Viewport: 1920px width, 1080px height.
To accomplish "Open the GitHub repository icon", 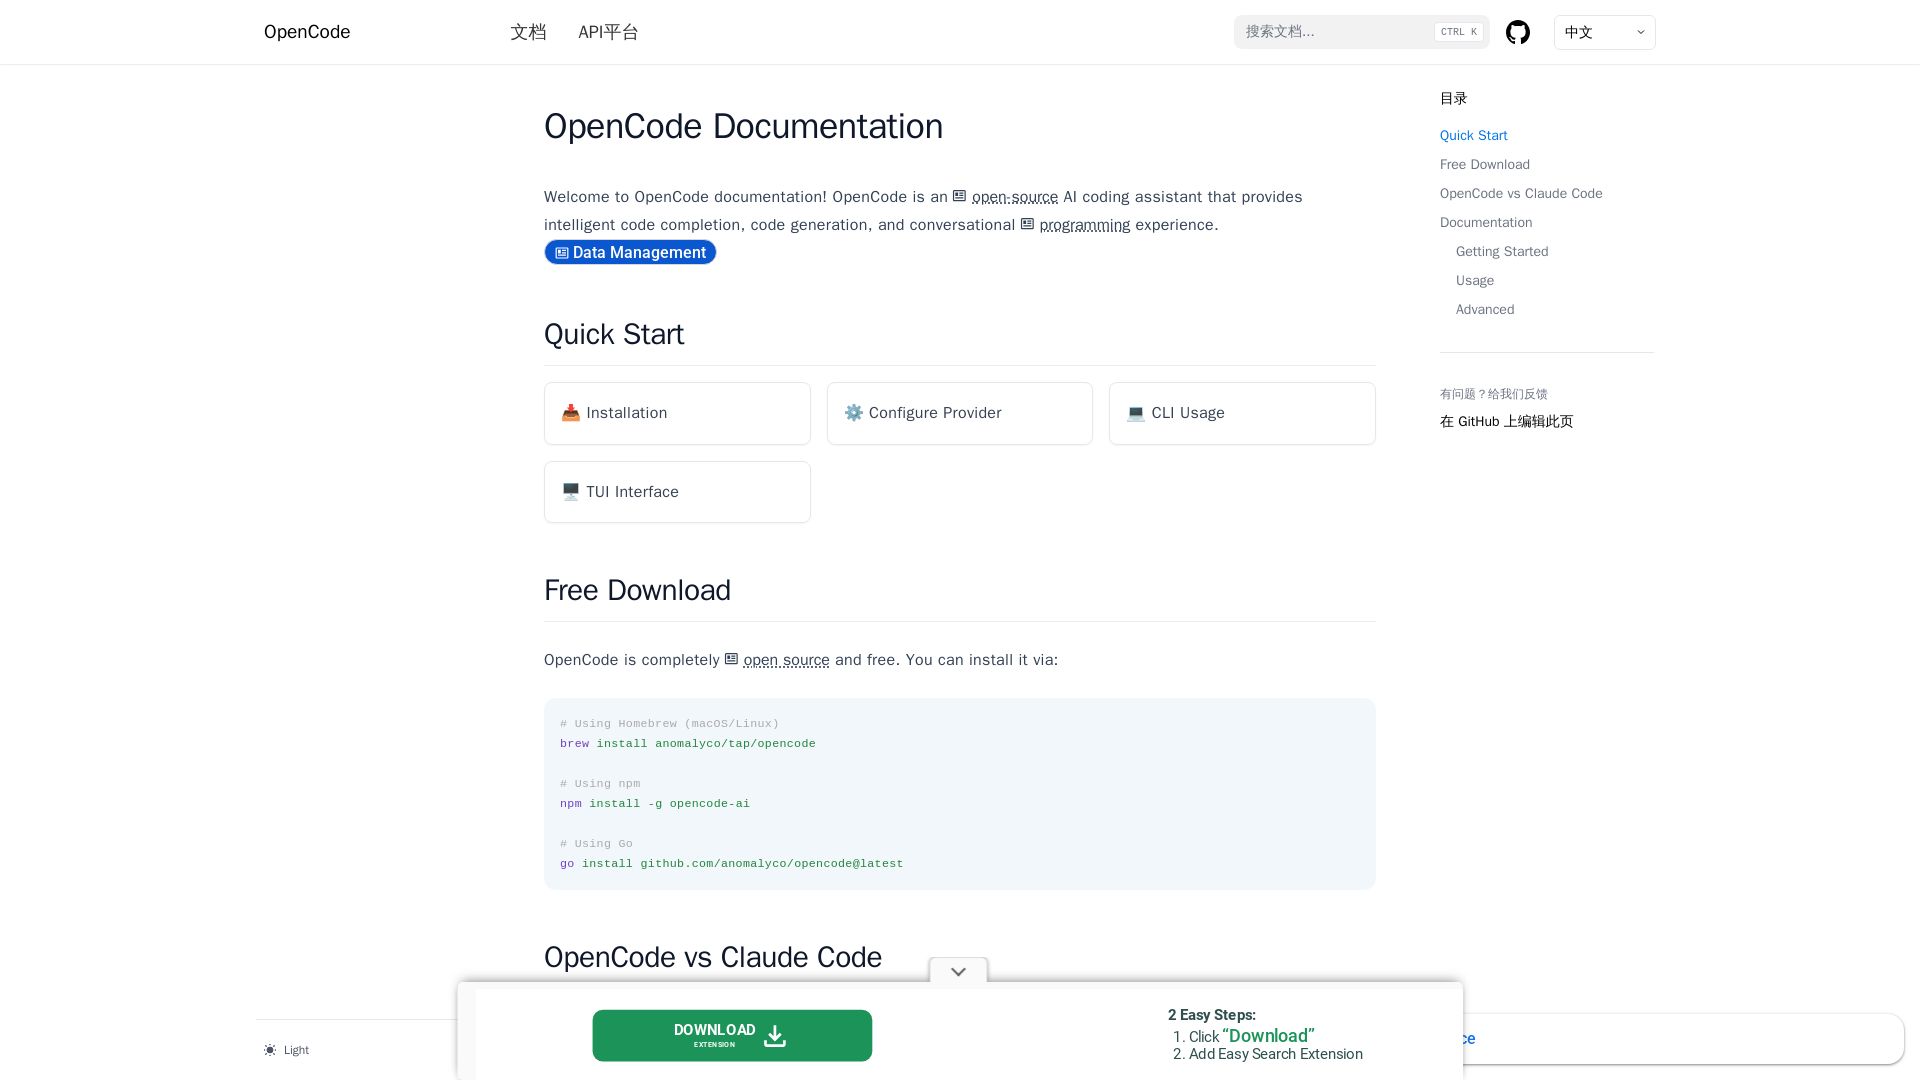I will (x=1518, y=32).
